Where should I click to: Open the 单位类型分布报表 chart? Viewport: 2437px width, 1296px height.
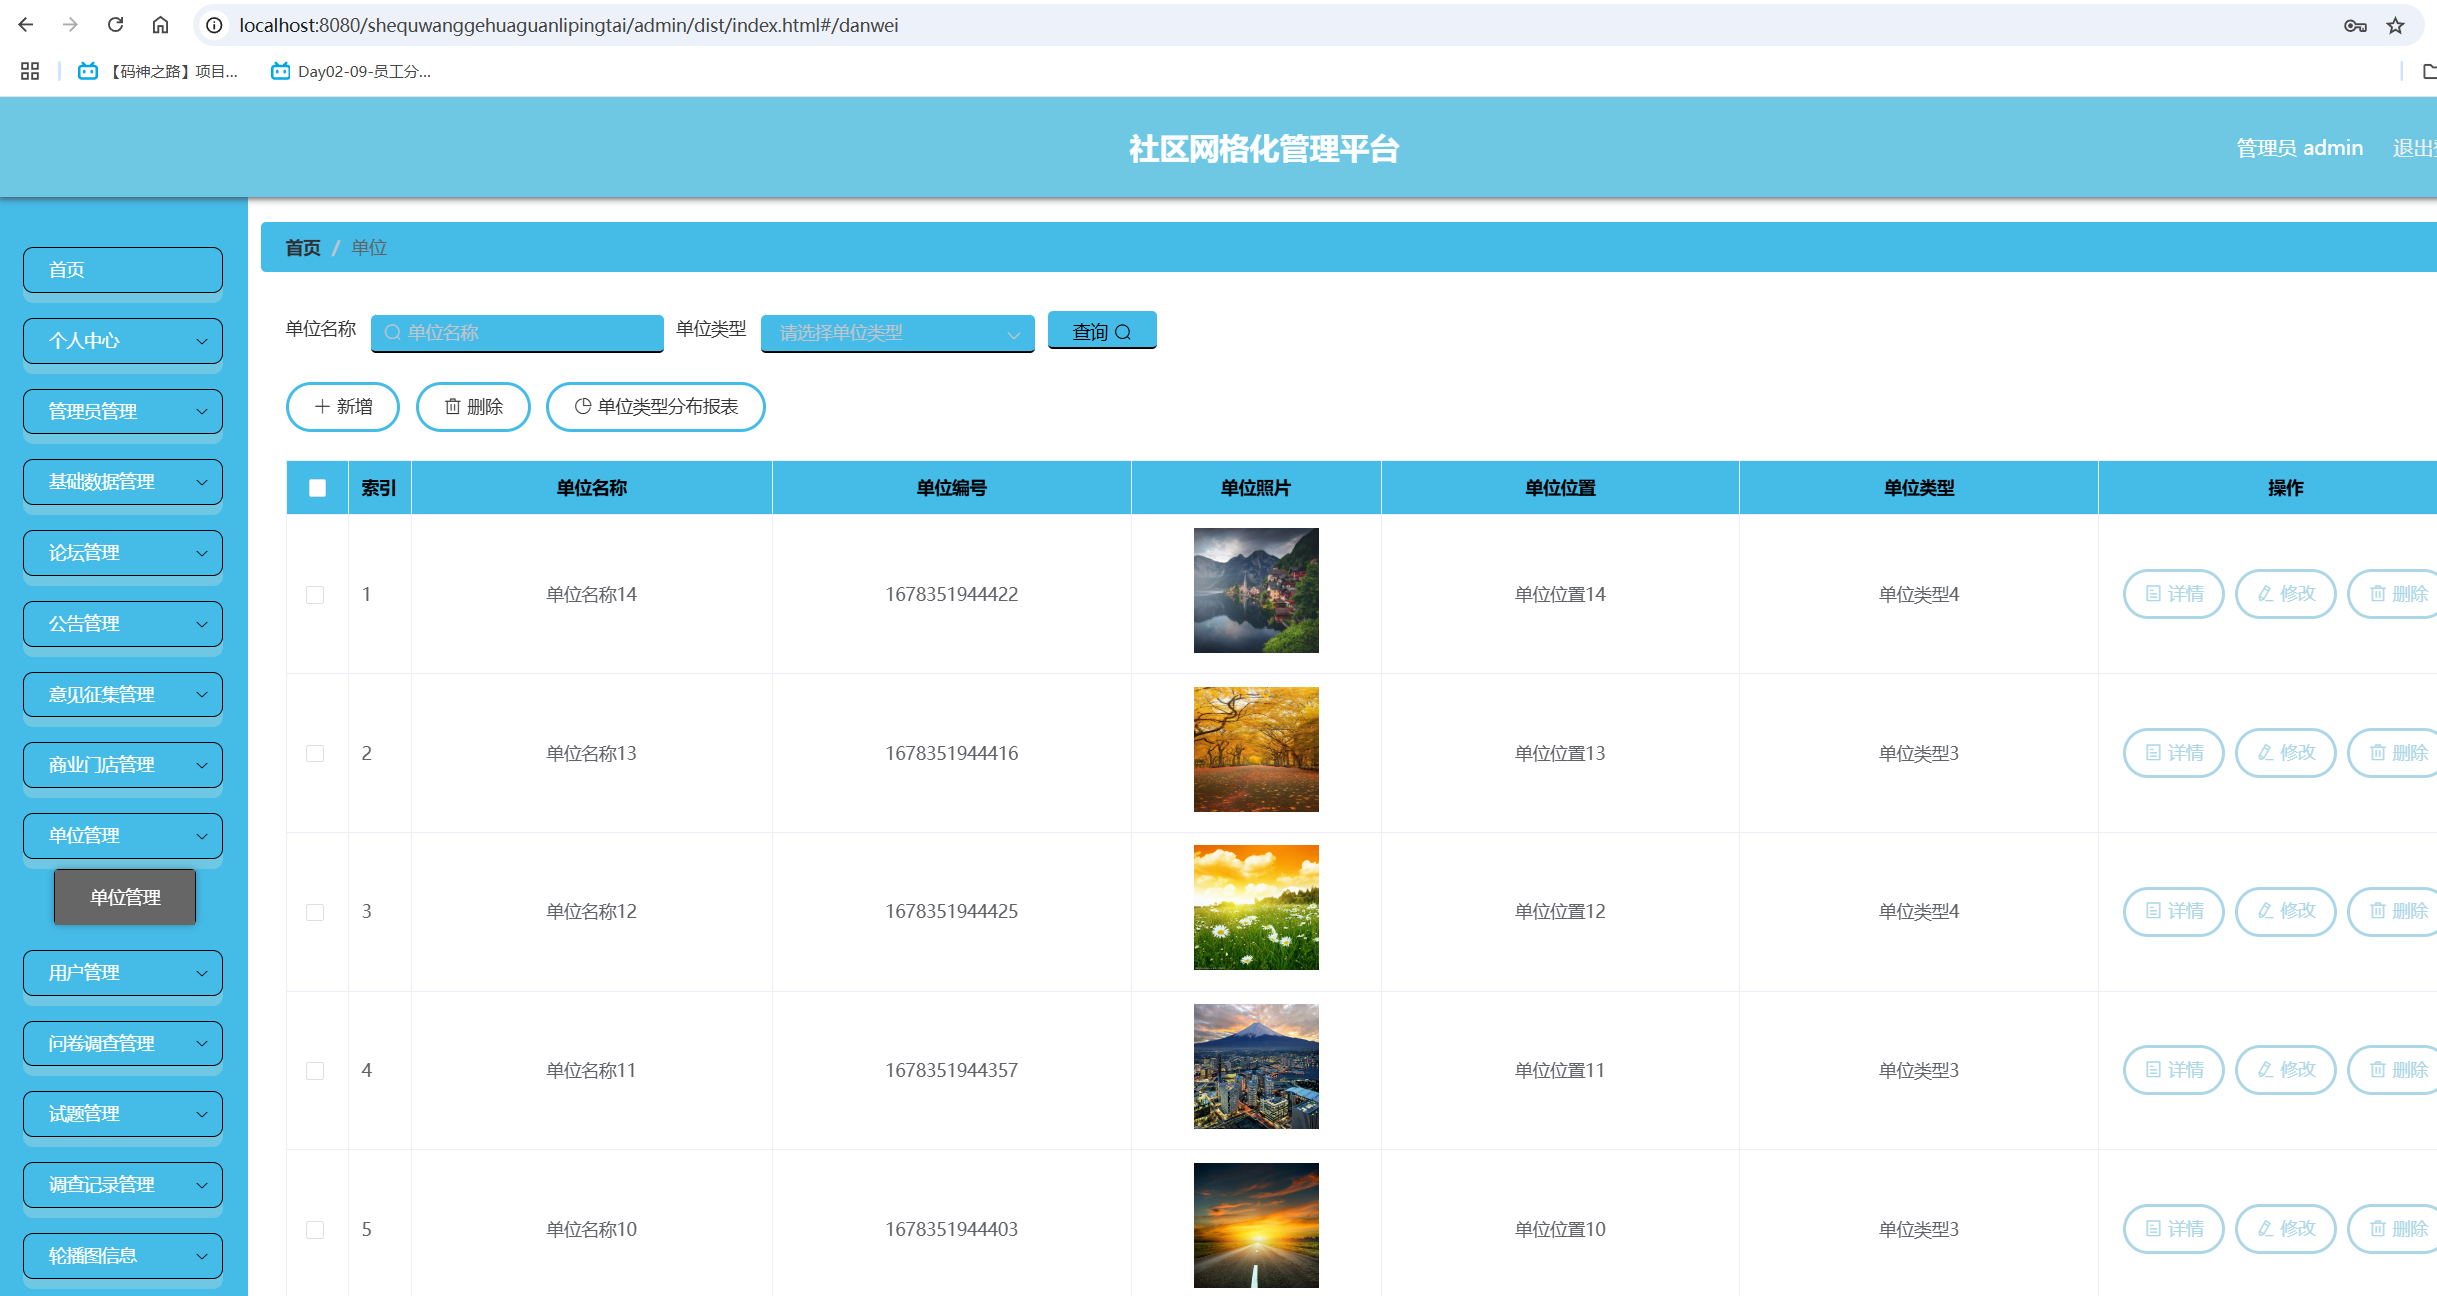(x=656, y=407)
